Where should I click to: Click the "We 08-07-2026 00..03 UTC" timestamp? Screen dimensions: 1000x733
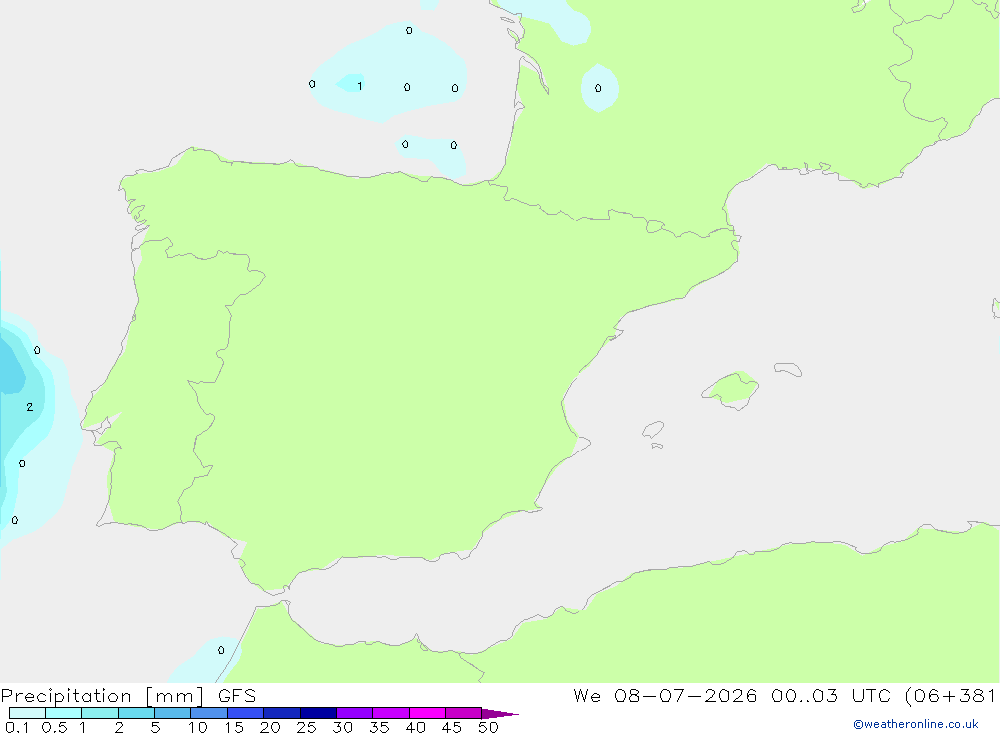click(x=732, y=696)
